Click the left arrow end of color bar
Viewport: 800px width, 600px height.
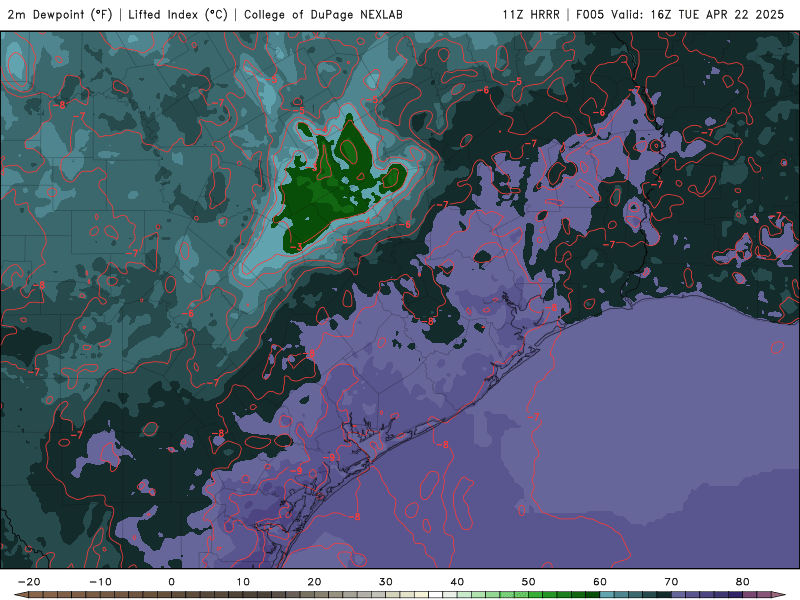20,595
